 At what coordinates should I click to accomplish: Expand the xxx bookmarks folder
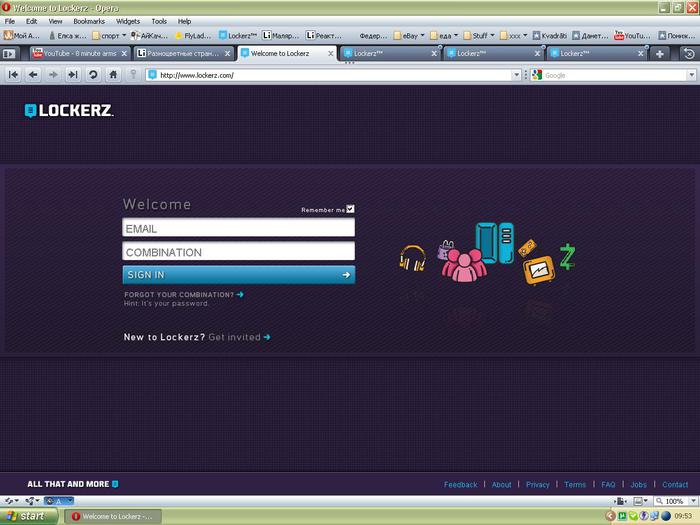click(x=514, y=35)
